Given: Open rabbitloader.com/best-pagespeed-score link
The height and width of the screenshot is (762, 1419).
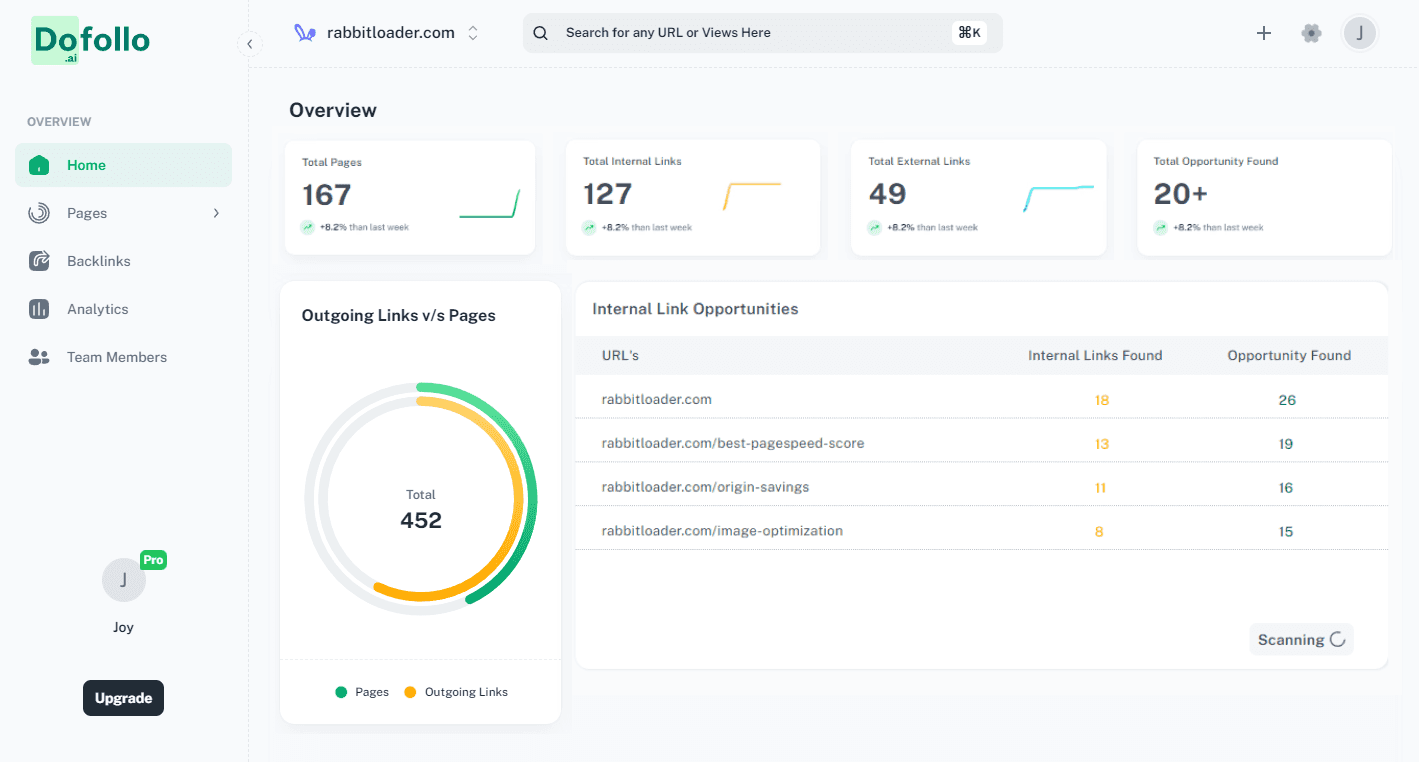Looking at the screenshot, I should [733, 443].
